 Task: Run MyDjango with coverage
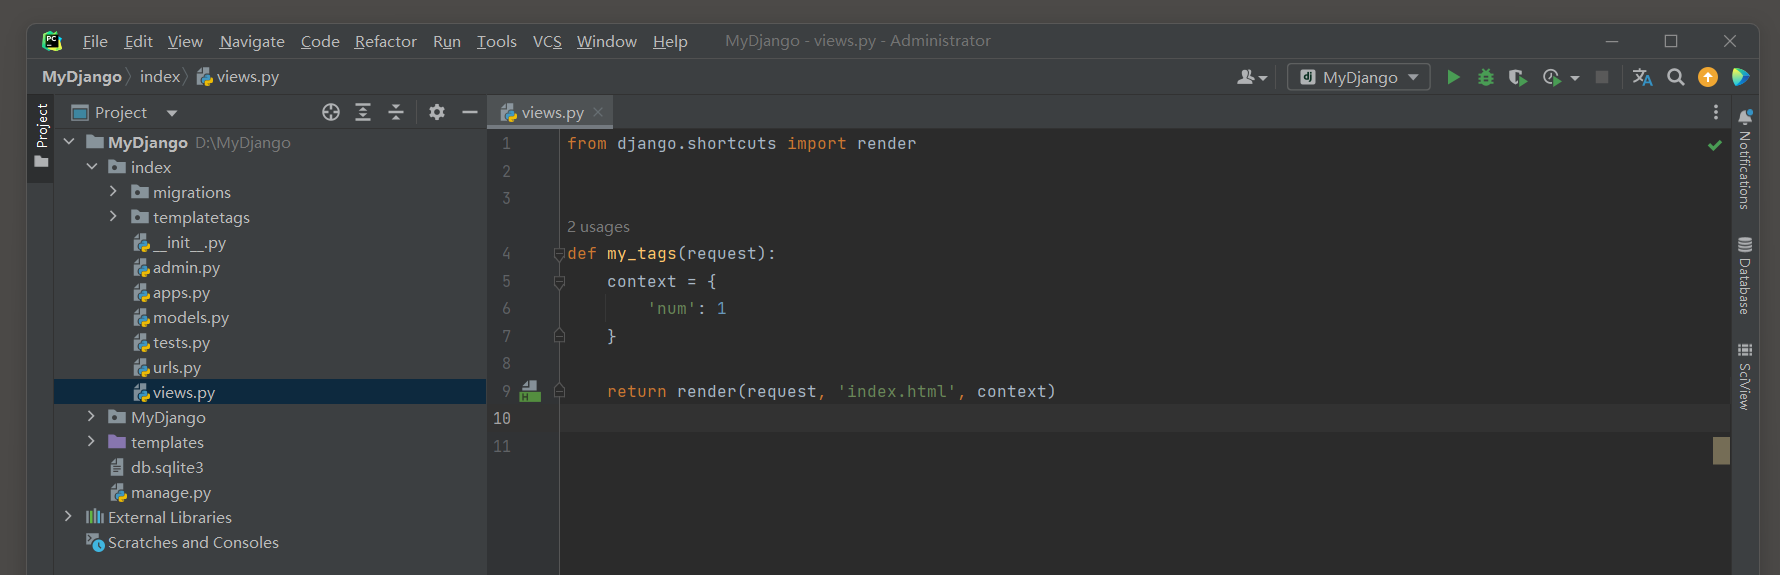(1518, 77)
